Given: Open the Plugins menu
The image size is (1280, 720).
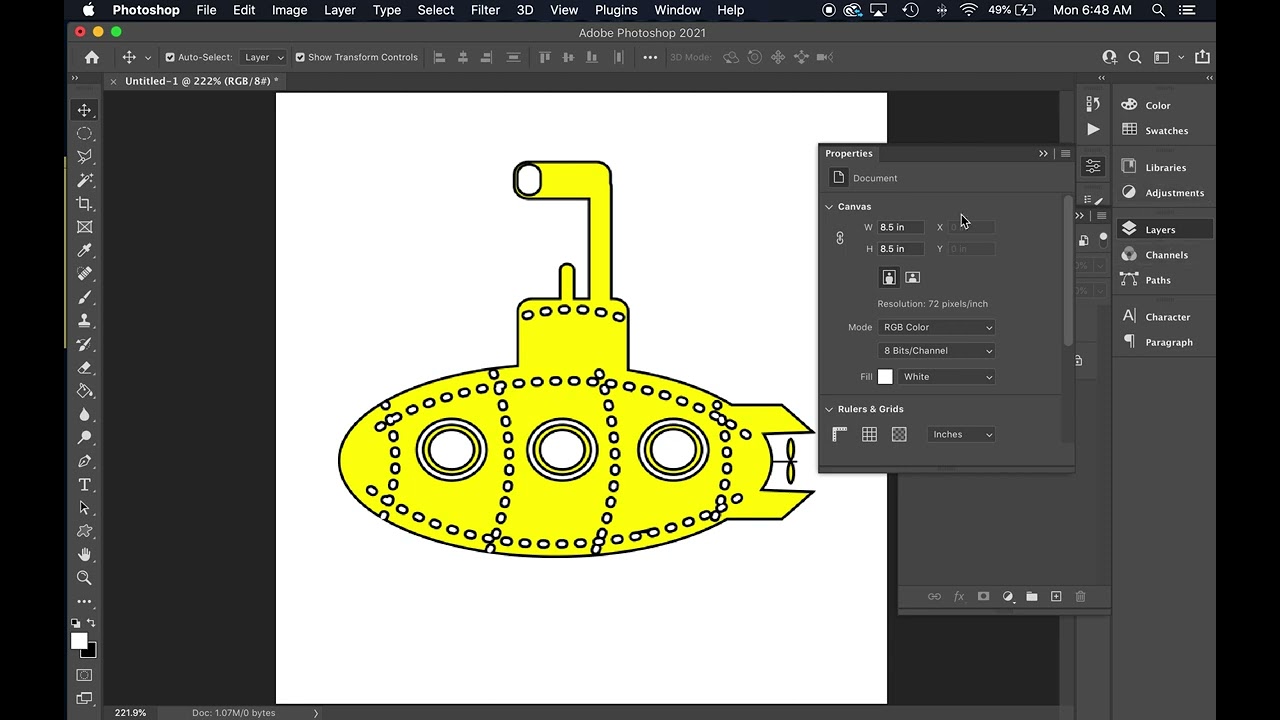Looking at the screenshot, I should pyautogui.click(x=616, y=10).
